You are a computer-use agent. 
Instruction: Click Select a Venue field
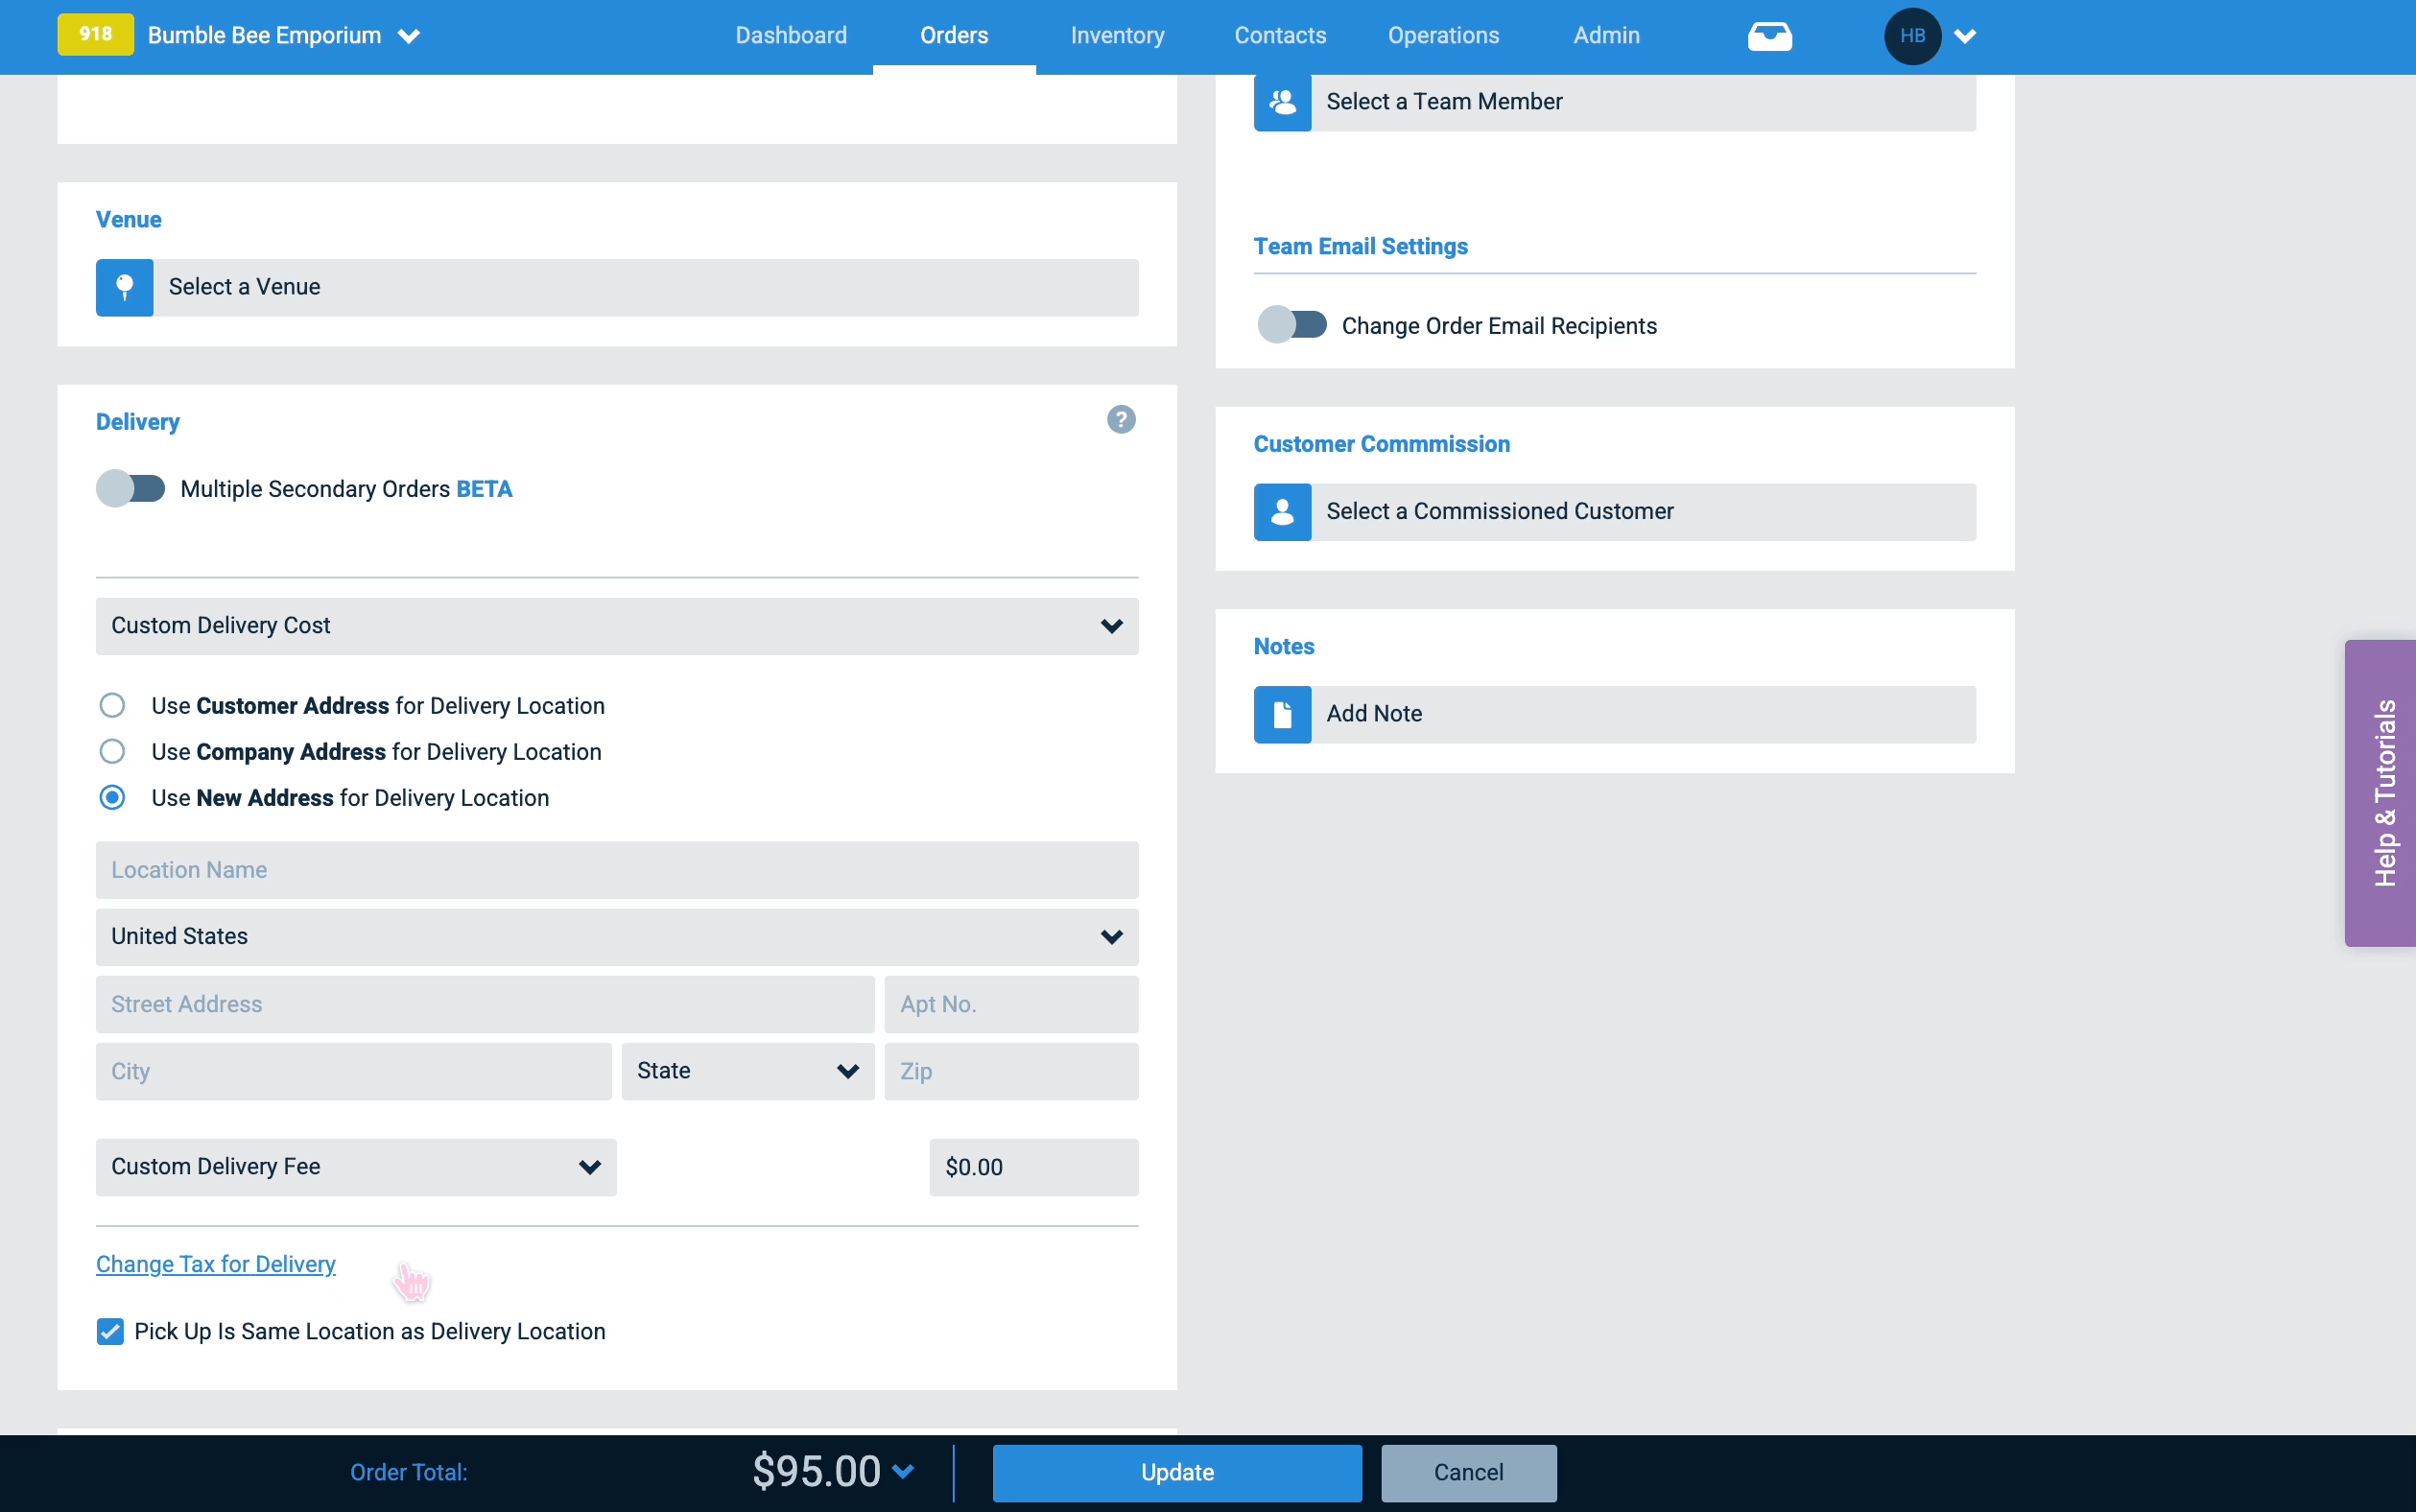(617, 288)
